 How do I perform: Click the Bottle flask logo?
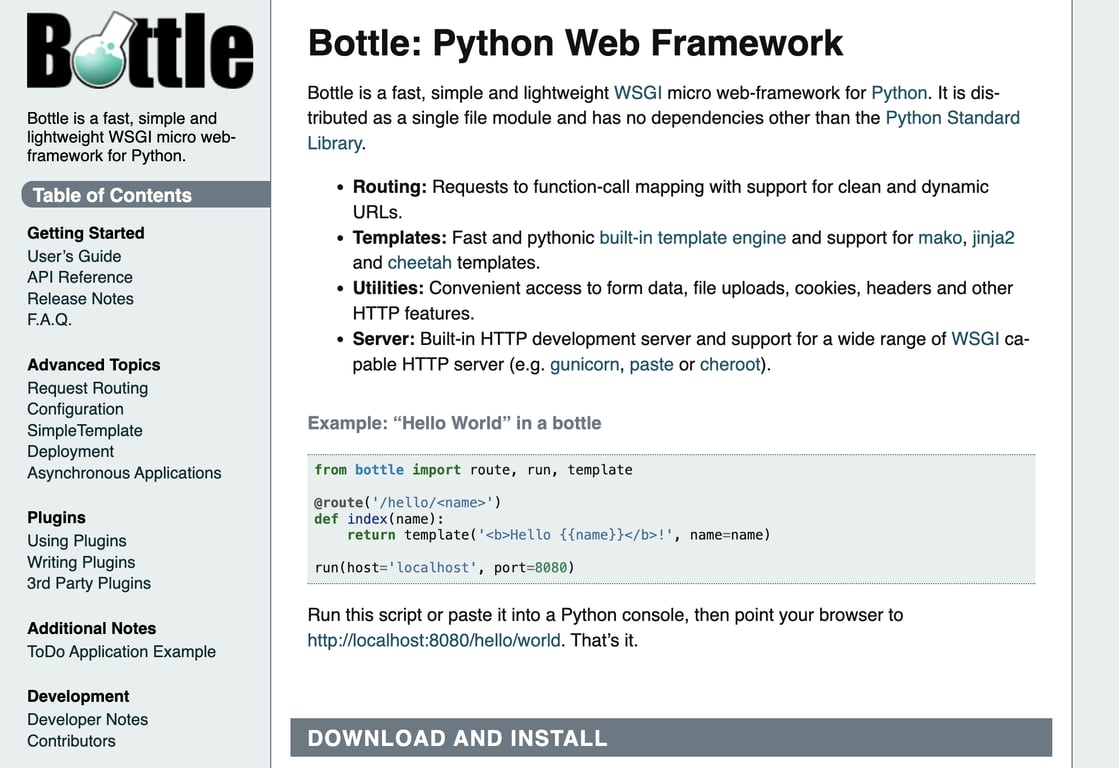[x=140, y=50]
